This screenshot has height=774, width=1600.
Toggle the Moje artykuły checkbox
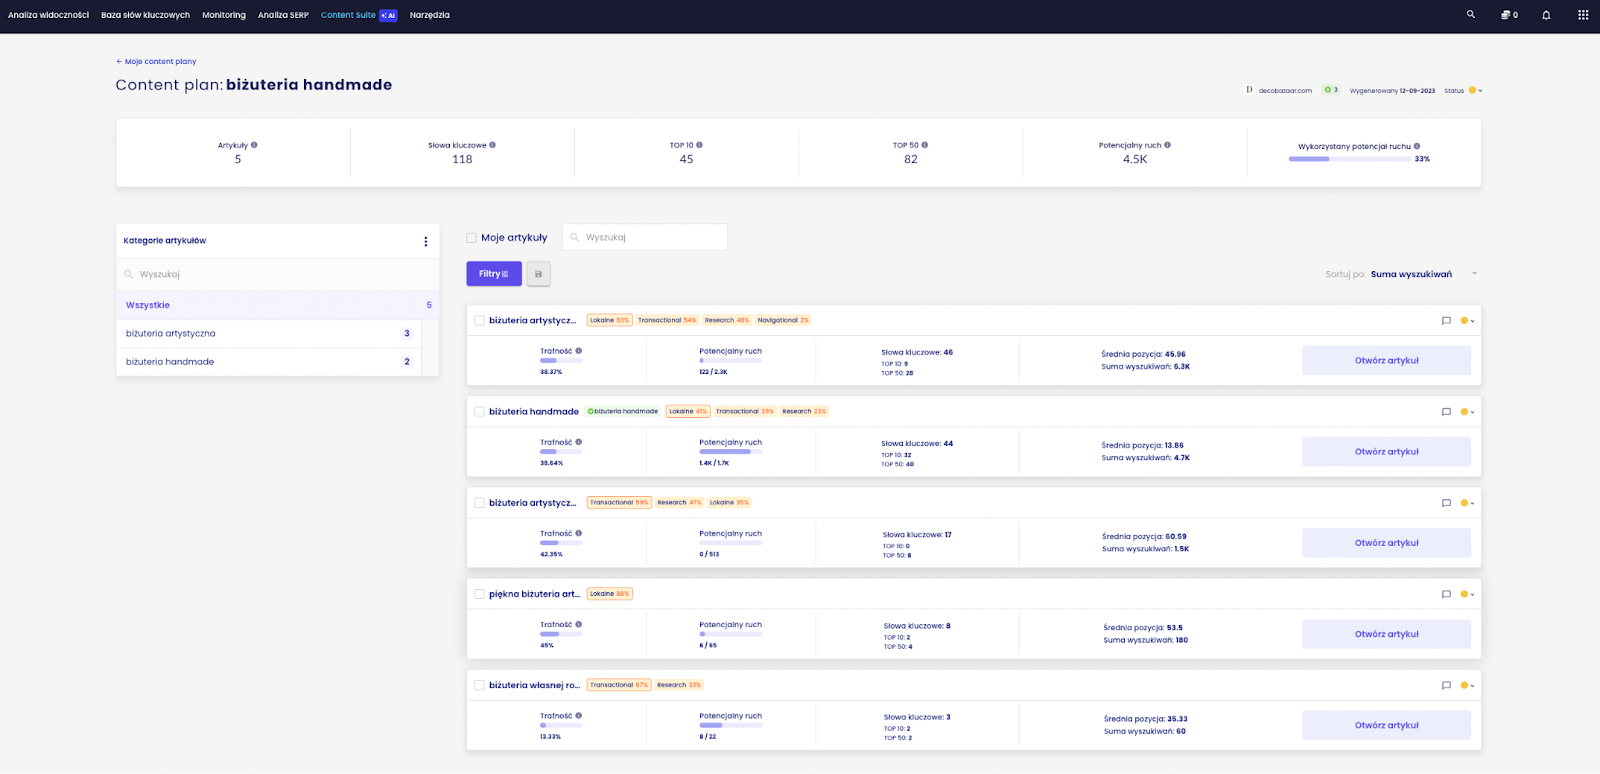click(x=471, y=238)
